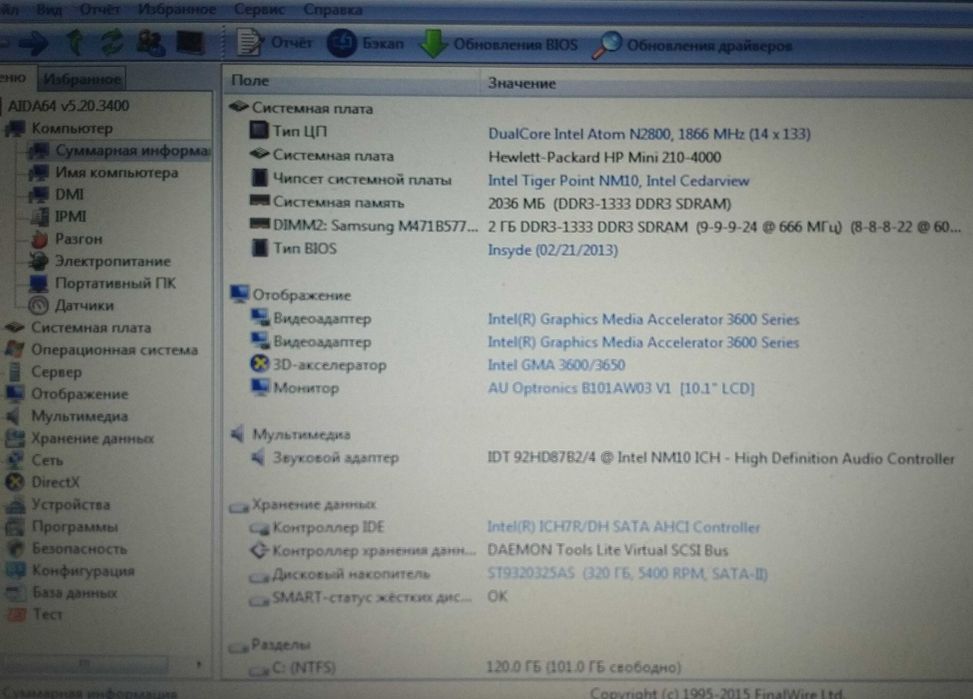This screenshot has width=973, height=699.
Task: Click the monitor toolbar icon
Action: tap(190, 42)
